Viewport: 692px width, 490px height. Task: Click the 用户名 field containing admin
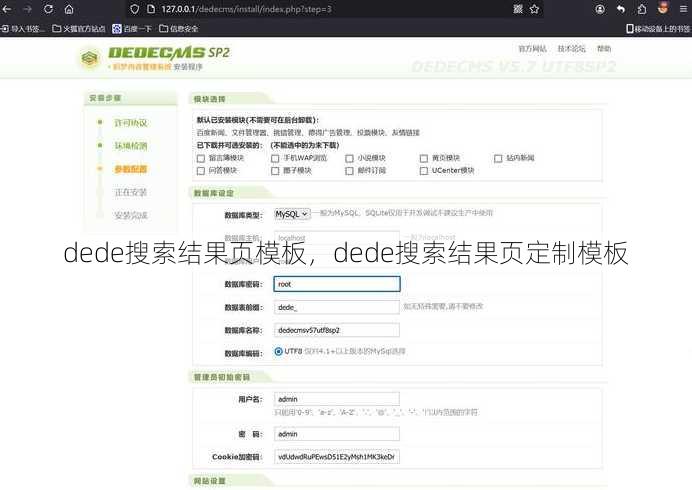(337, 399)
